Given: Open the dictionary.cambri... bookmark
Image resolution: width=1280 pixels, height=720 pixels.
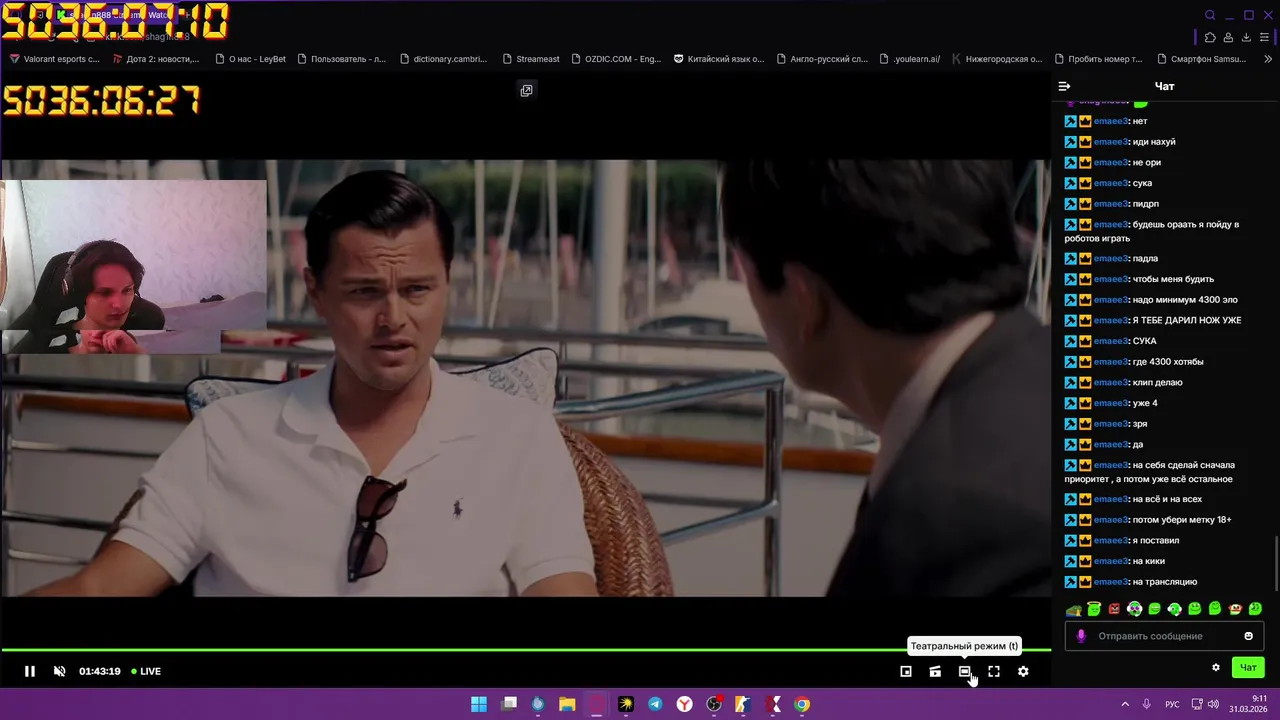Looking at the screenshot, I should [x=442, y=59].
